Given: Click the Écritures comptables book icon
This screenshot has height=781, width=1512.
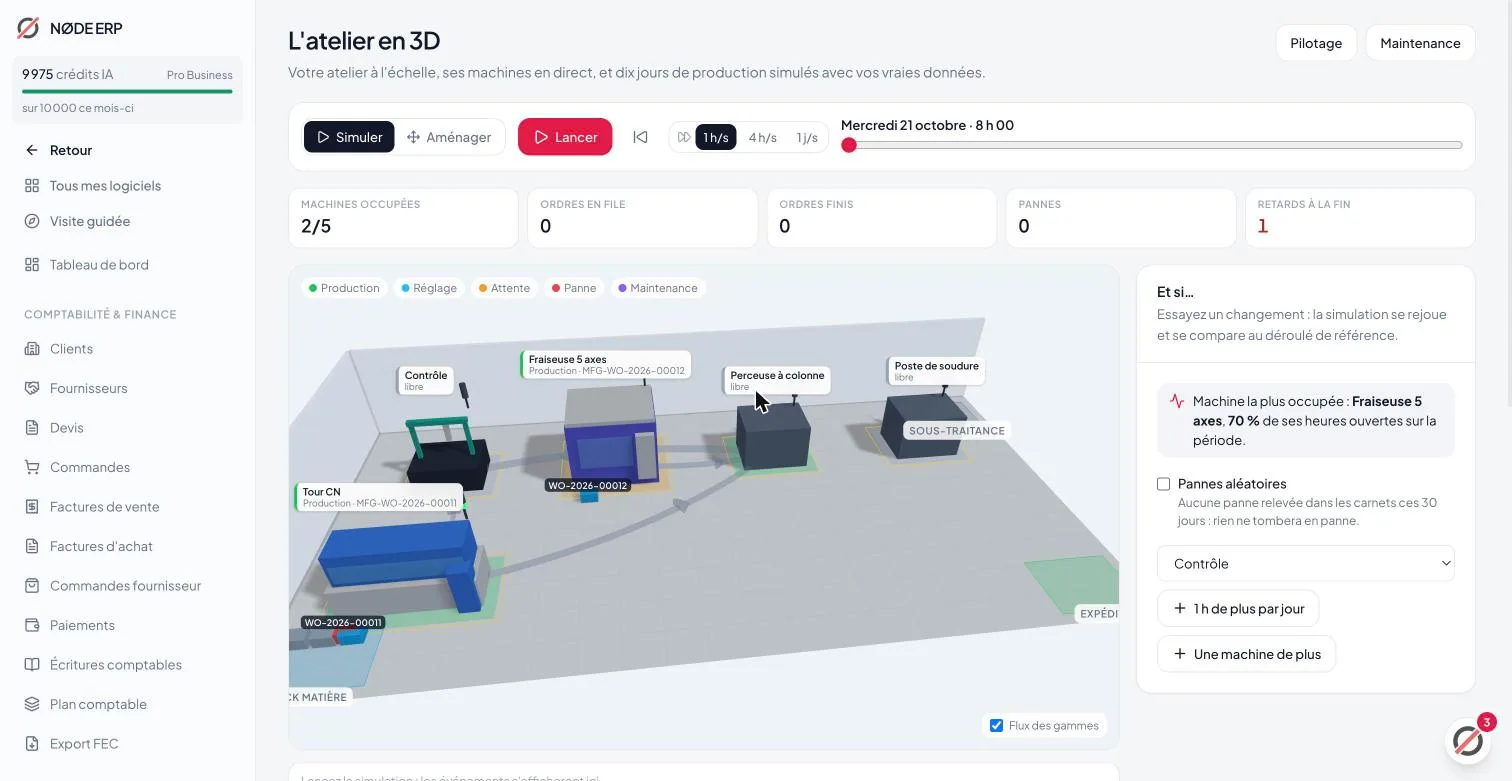Looking at the screenshot, I should point(32,665).
